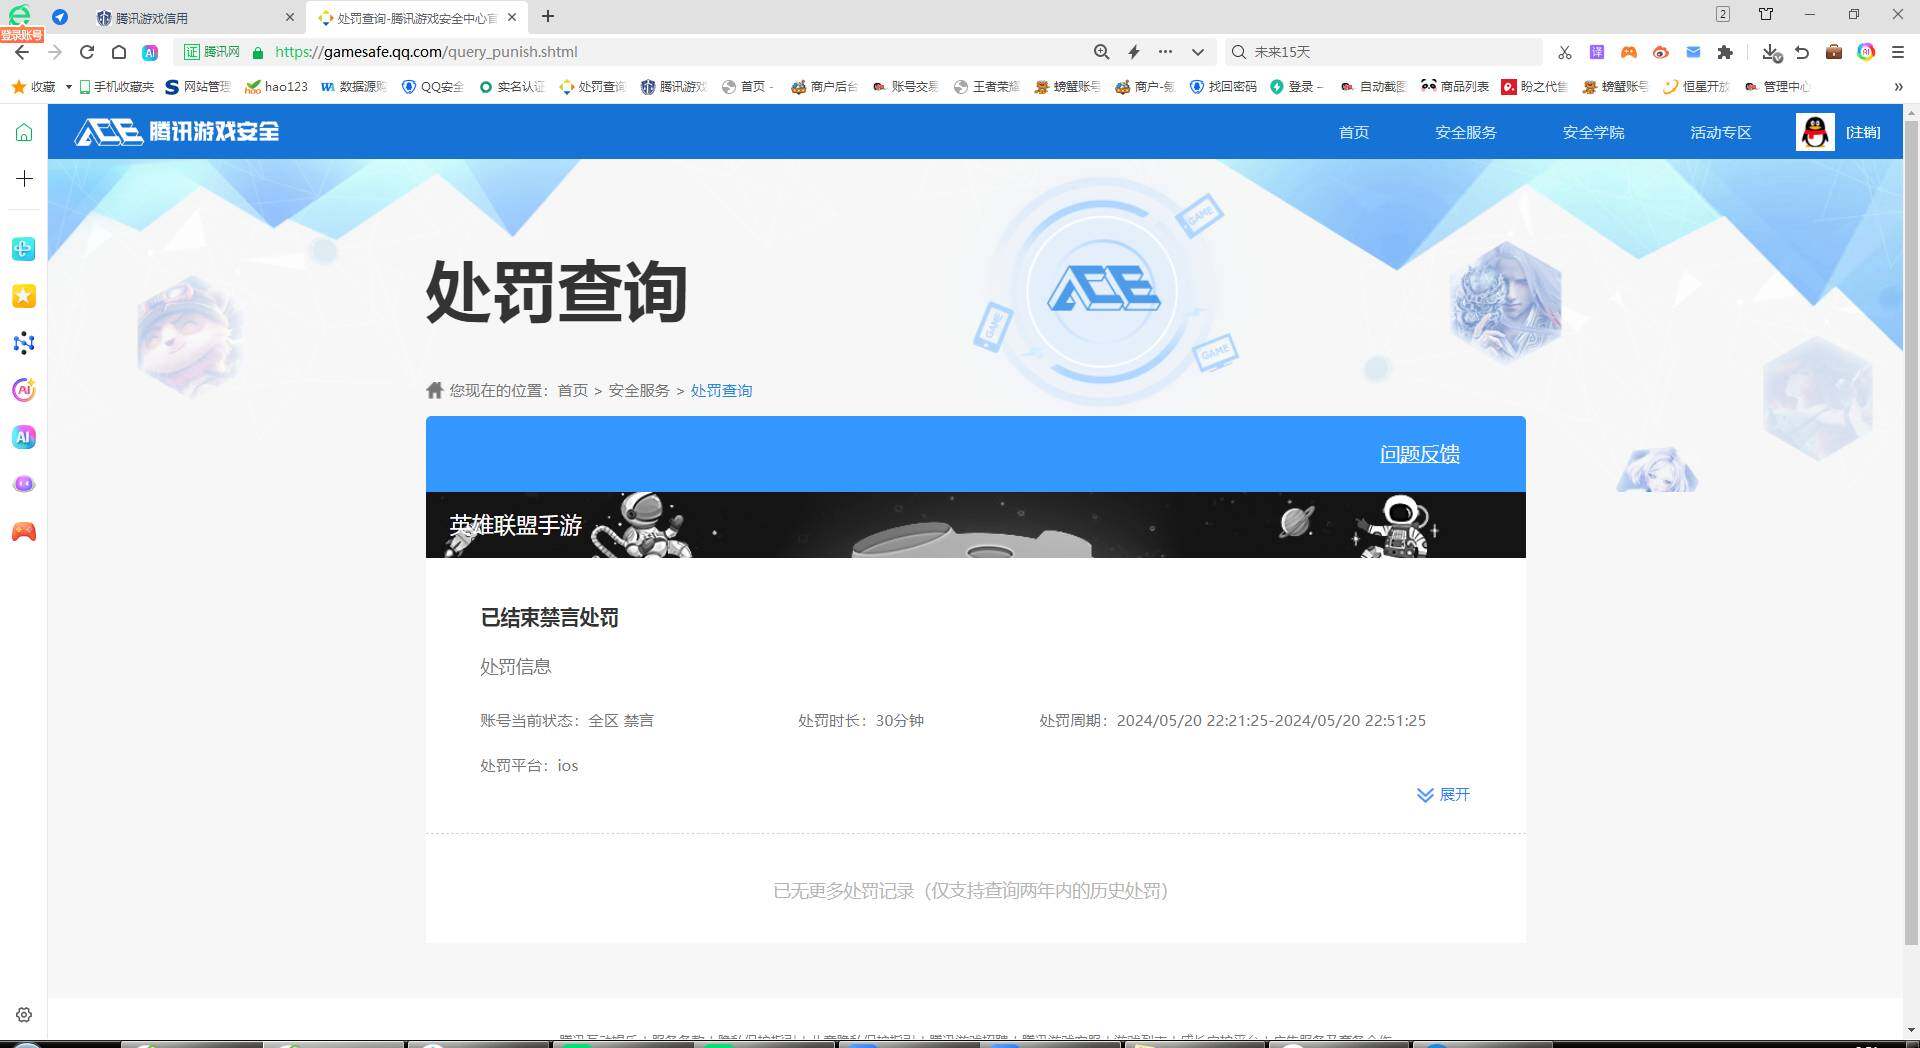This screenshot has height=1048, width=1920.
Task: Show more bookmarks overflow chevron
Action: point(1898,87)
